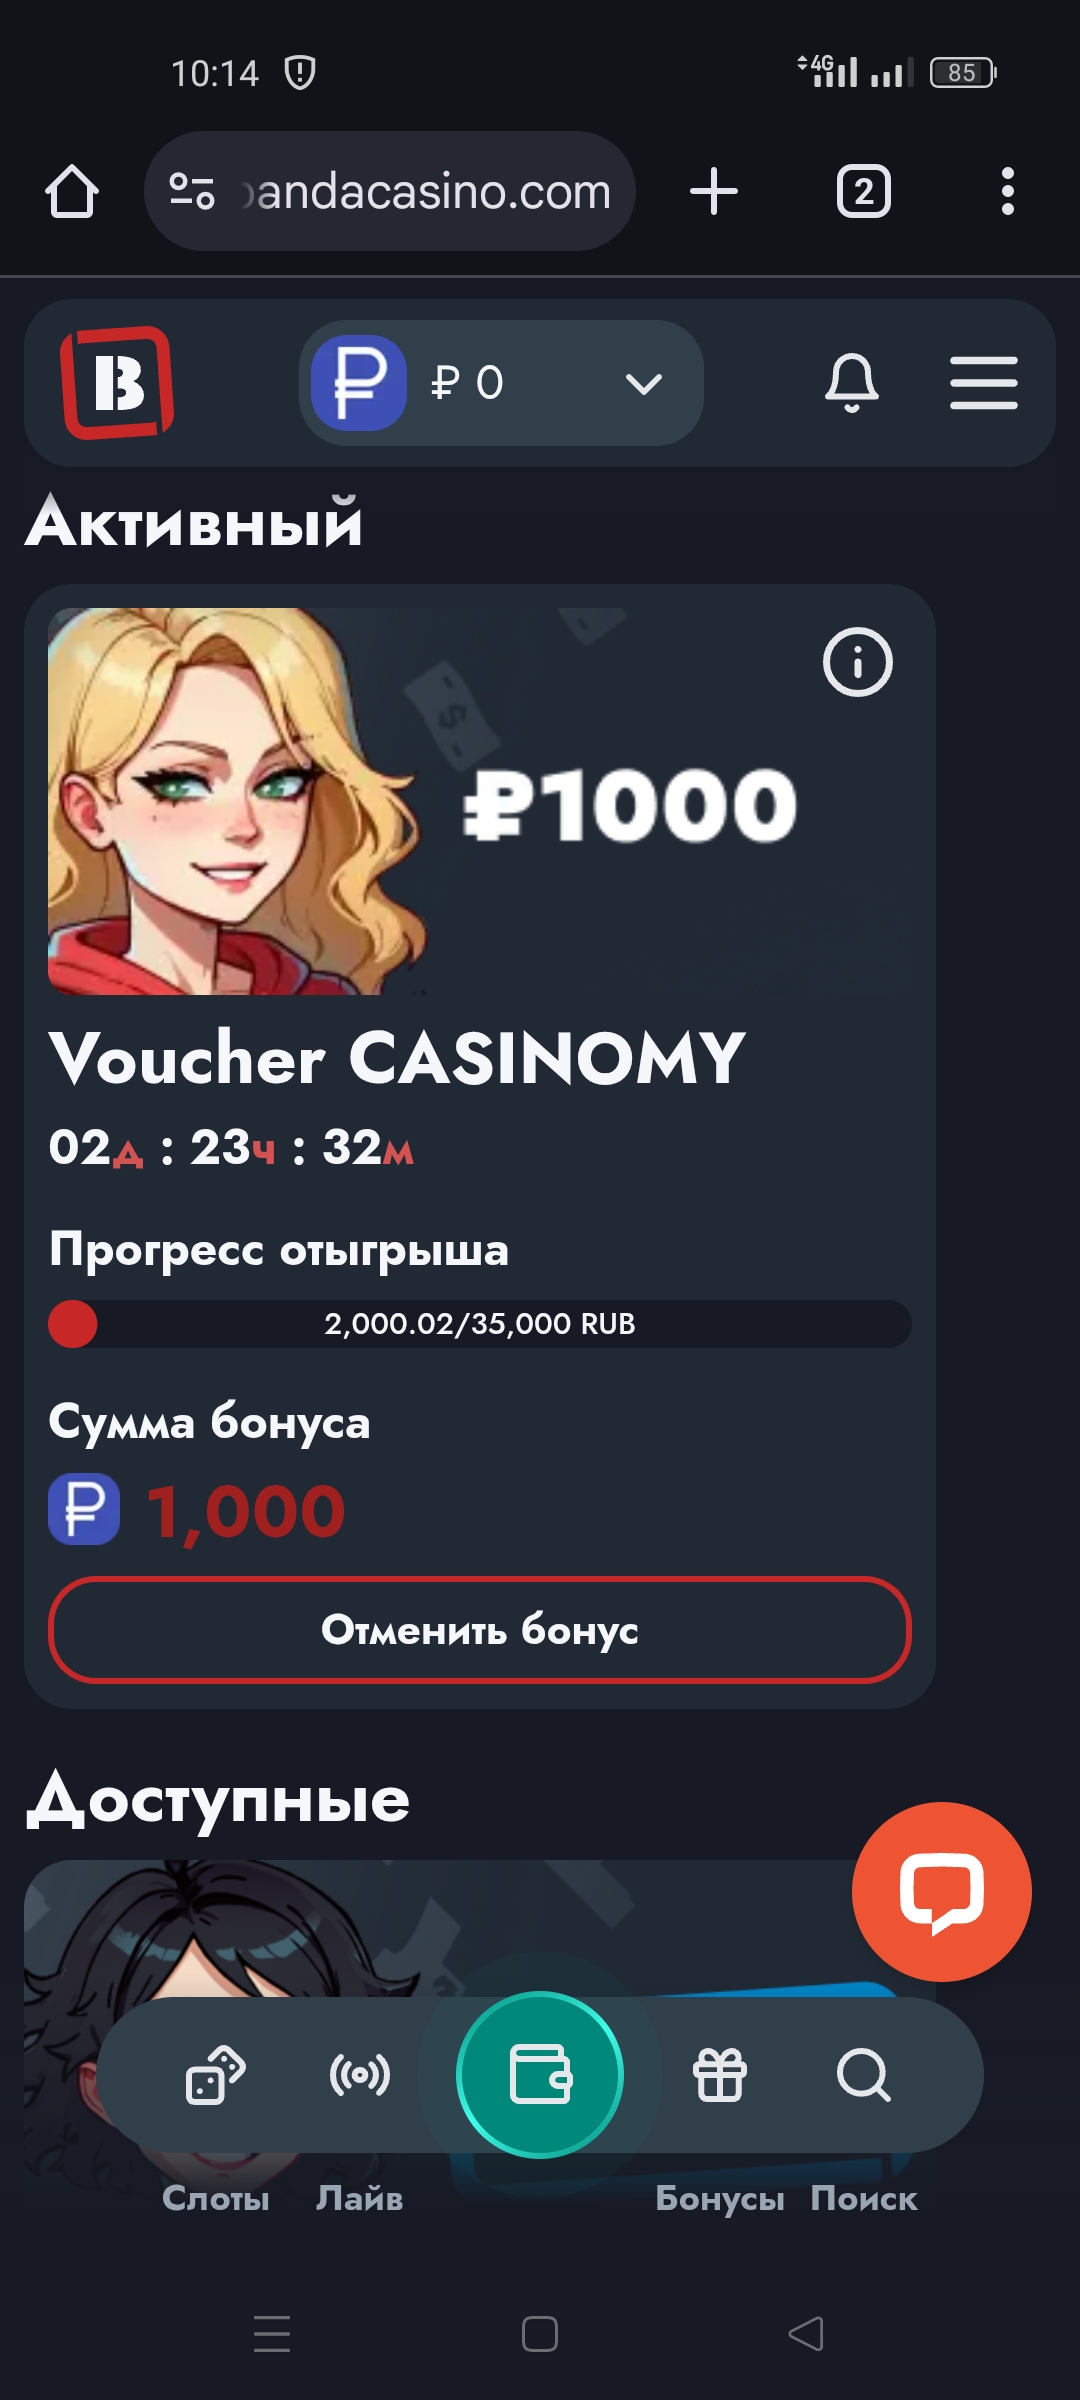Expand the ruble balance dropdown
Viewport: 1080px width, 2400px height.
pyautogui.click(x=502, y=383)
